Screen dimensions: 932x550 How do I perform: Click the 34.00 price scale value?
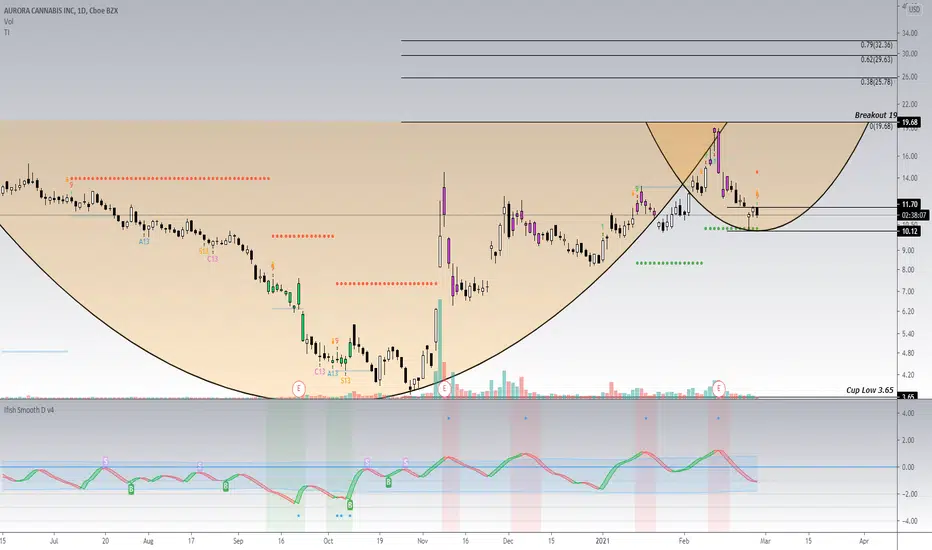point(909,33)
